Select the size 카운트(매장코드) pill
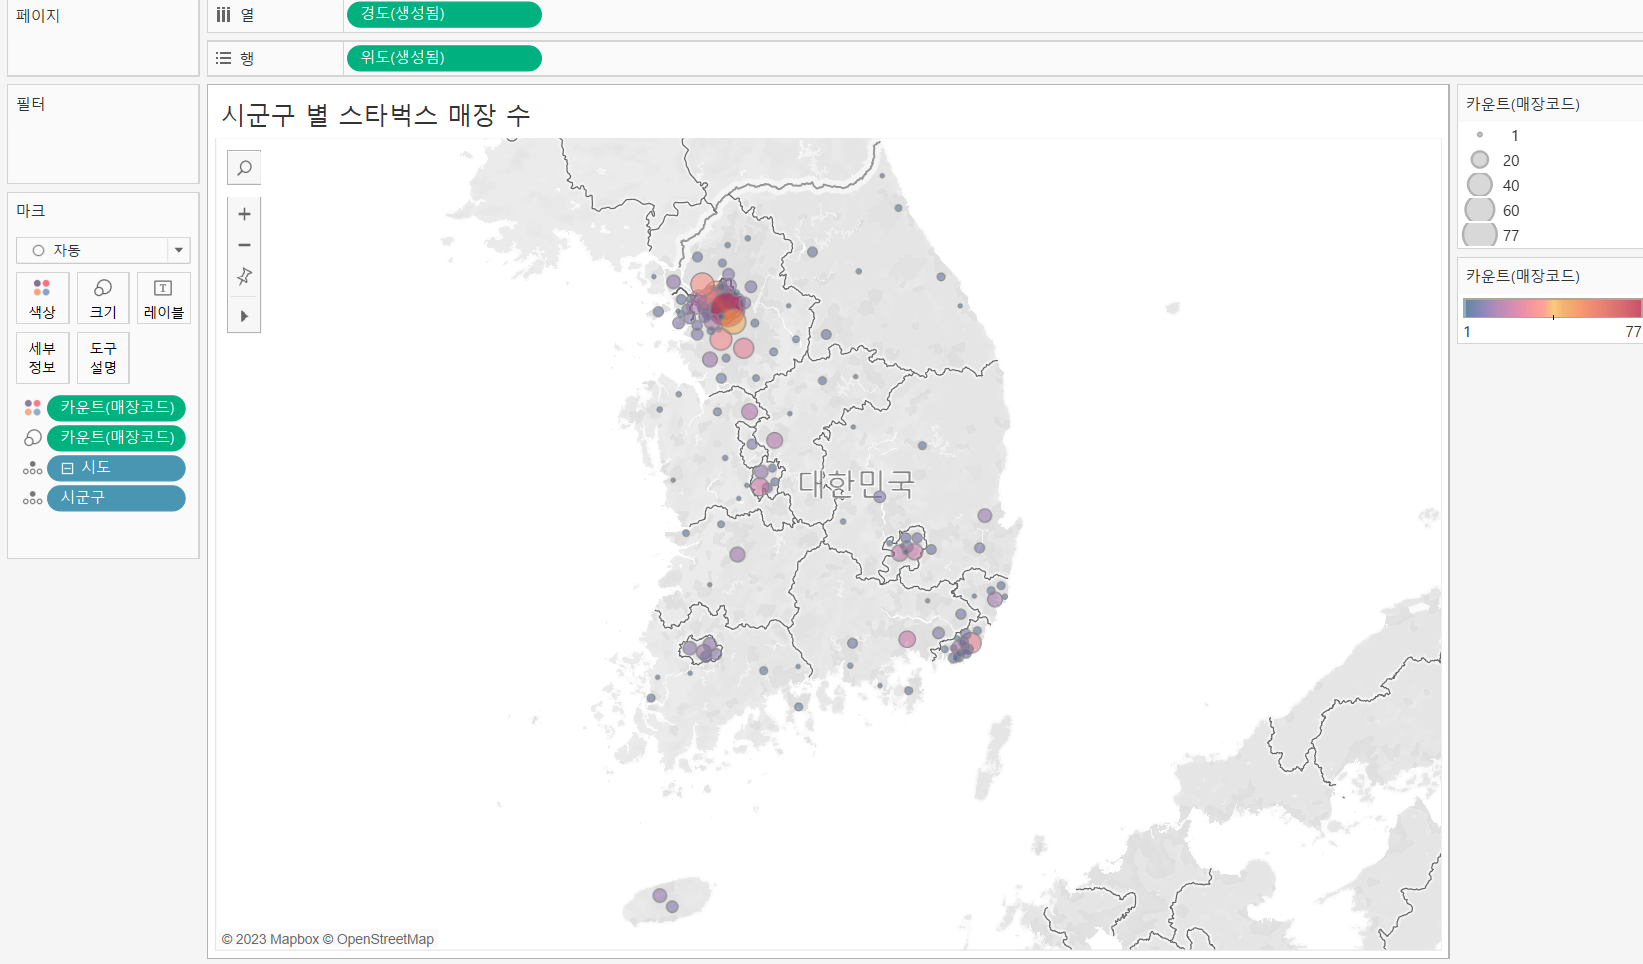This screenshot has height=964, width=1643. 116,438
